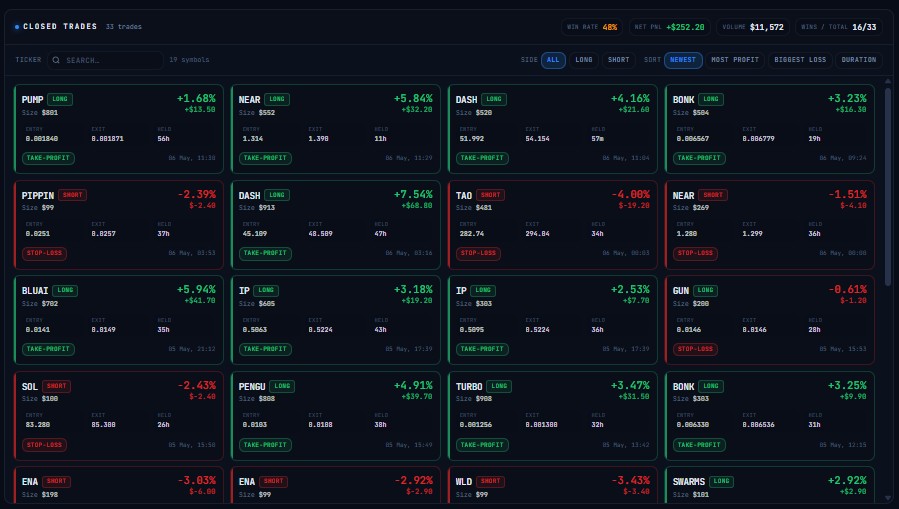Sort trades by Newest
The width and height of the screenshot is (899, 509).
683,60
